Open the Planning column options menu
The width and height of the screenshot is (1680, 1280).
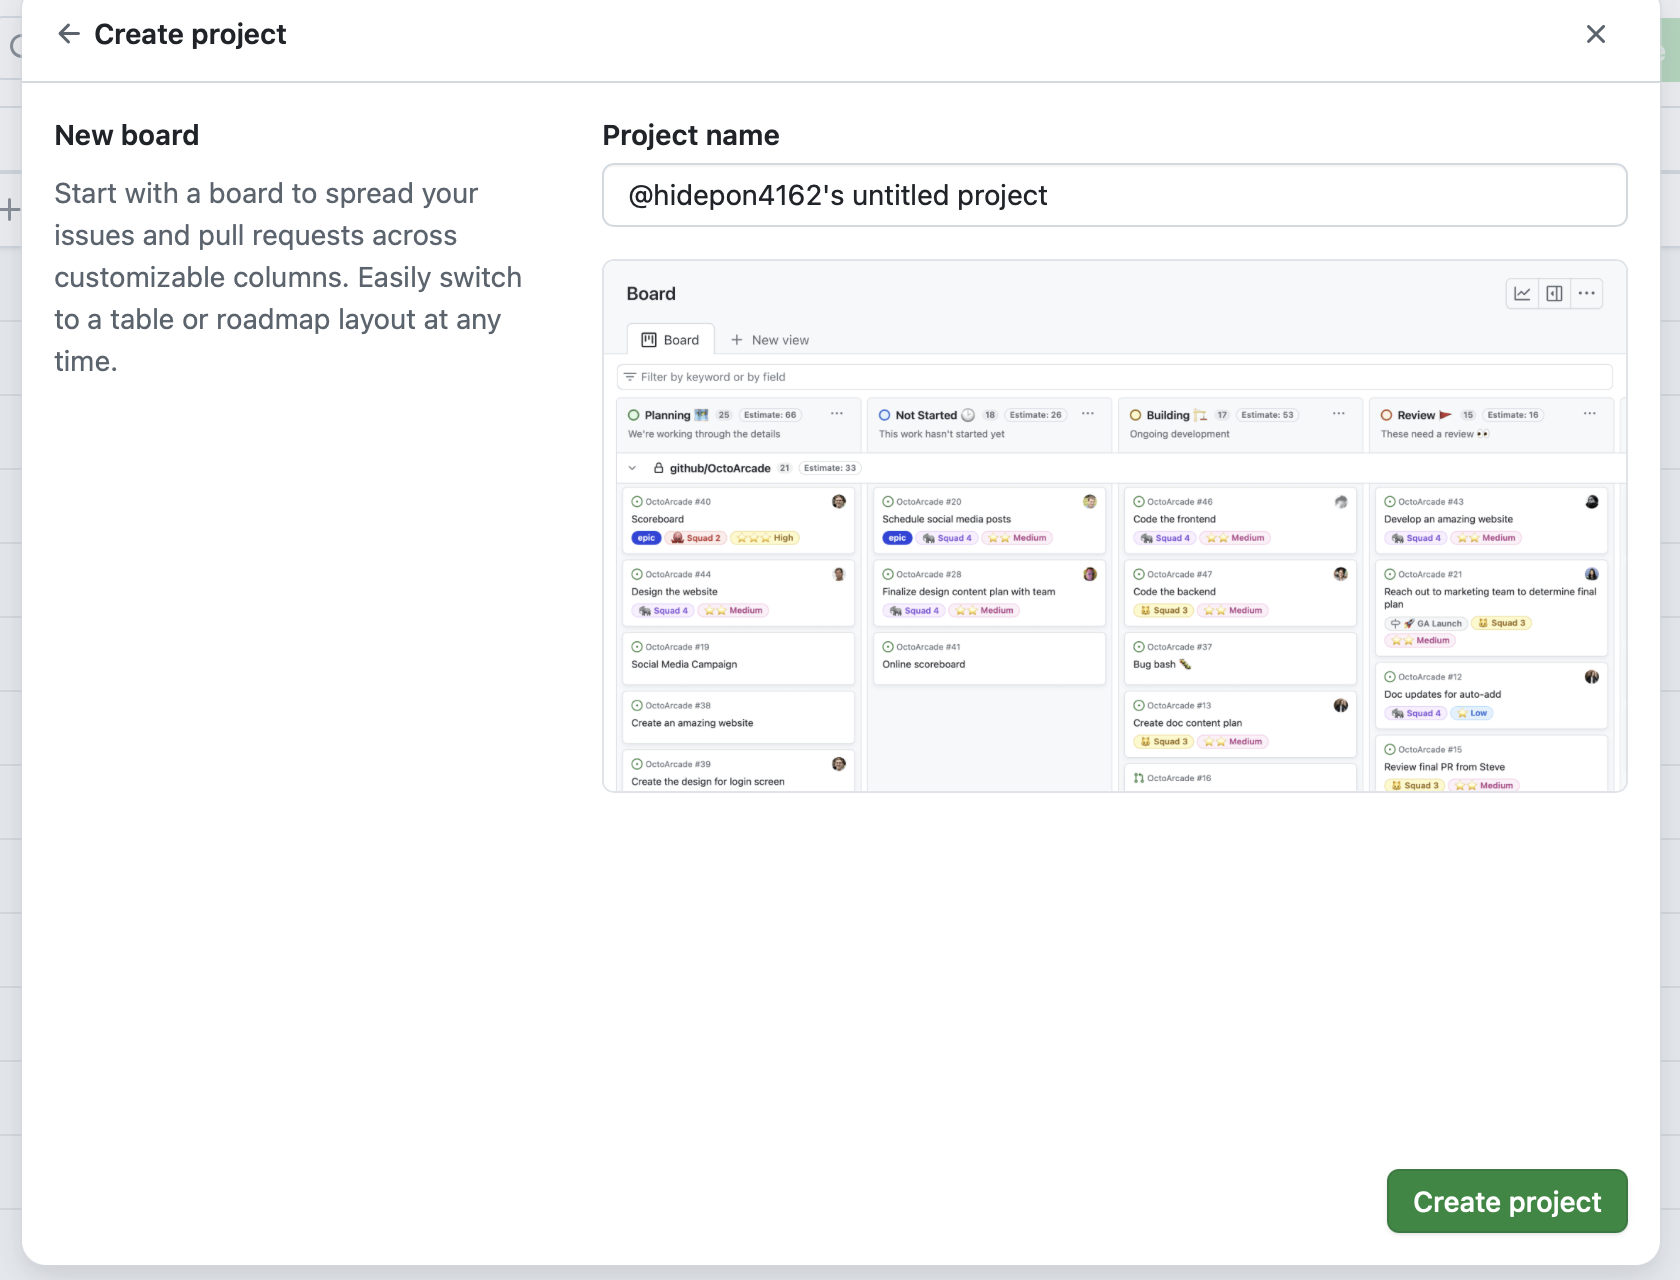pyautogui.click(x=836, y=414)
